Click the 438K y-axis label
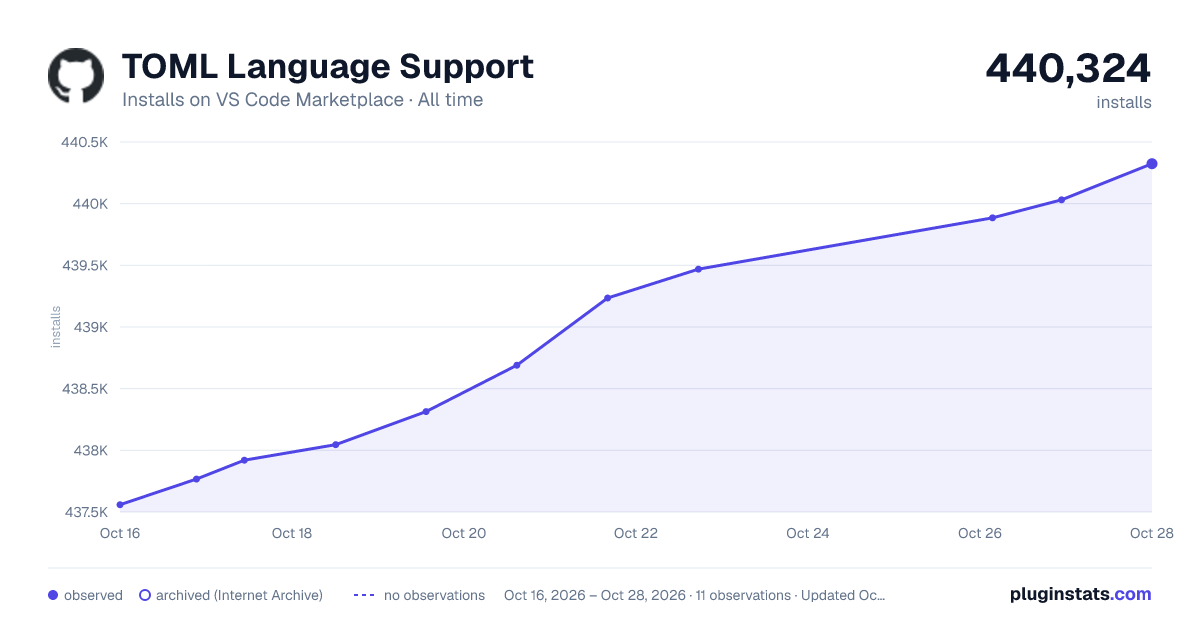This screenshot has width=1200, height=630. pyautogui.click(x=89, y=450)
